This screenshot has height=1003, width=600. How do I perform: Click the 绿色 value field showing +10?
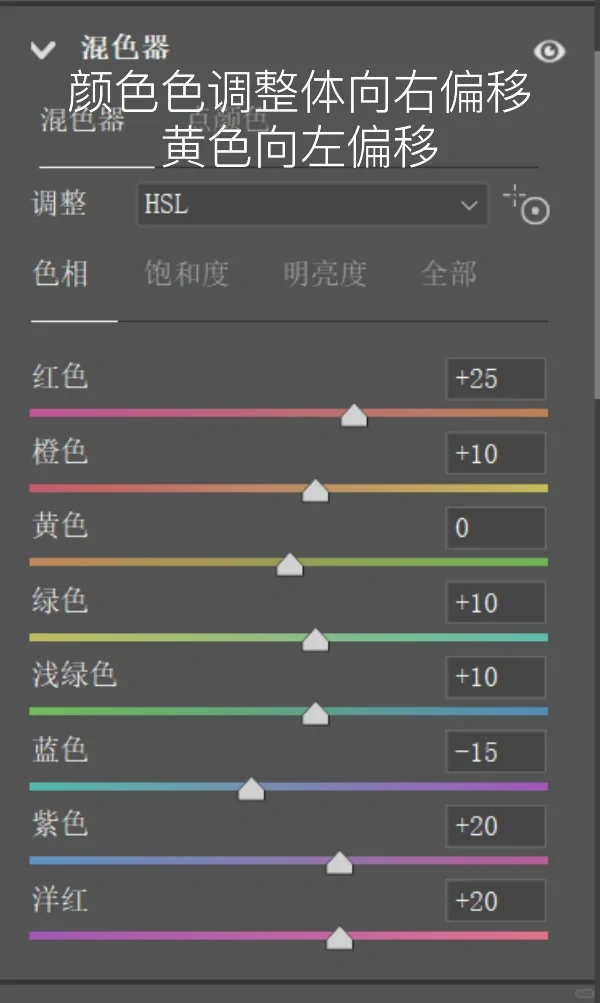point(496,603)
